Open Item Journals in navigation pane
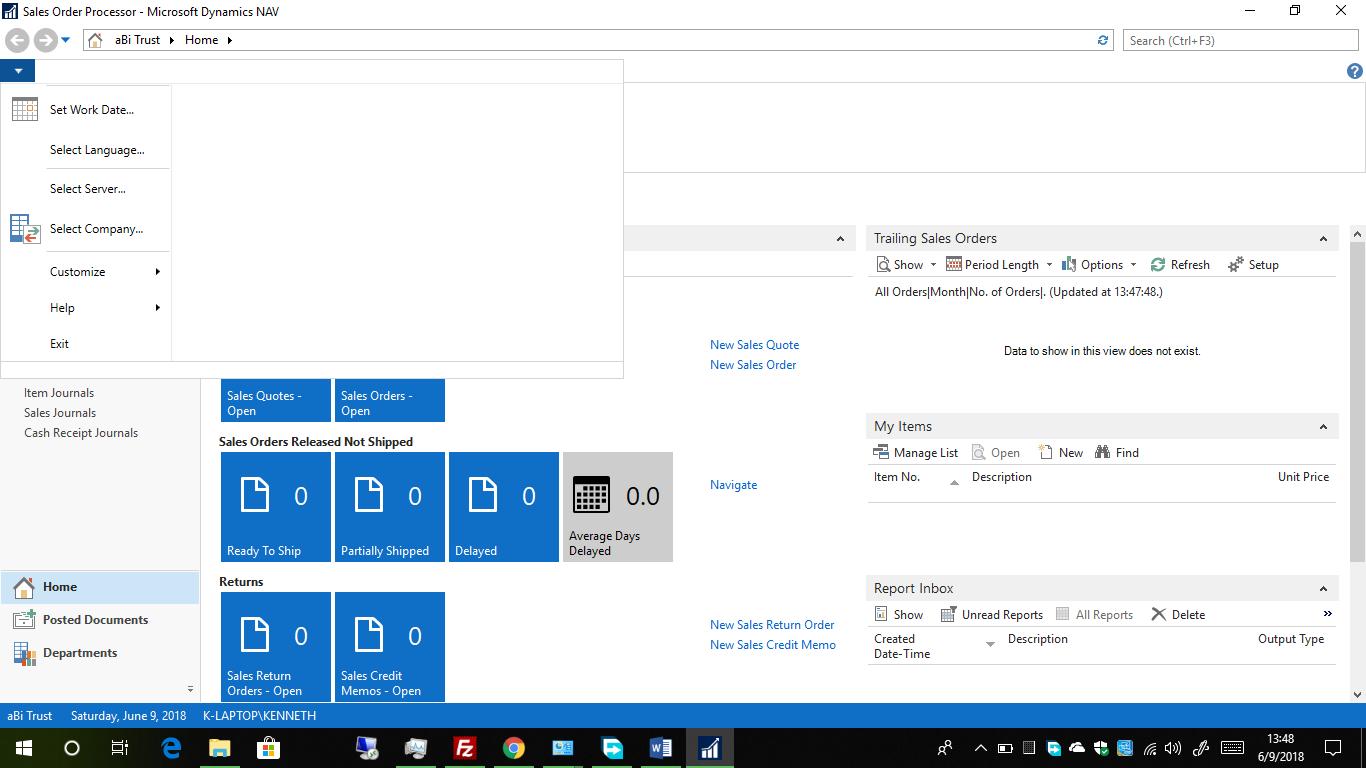The image size is (1366, 768). (59, 393)
